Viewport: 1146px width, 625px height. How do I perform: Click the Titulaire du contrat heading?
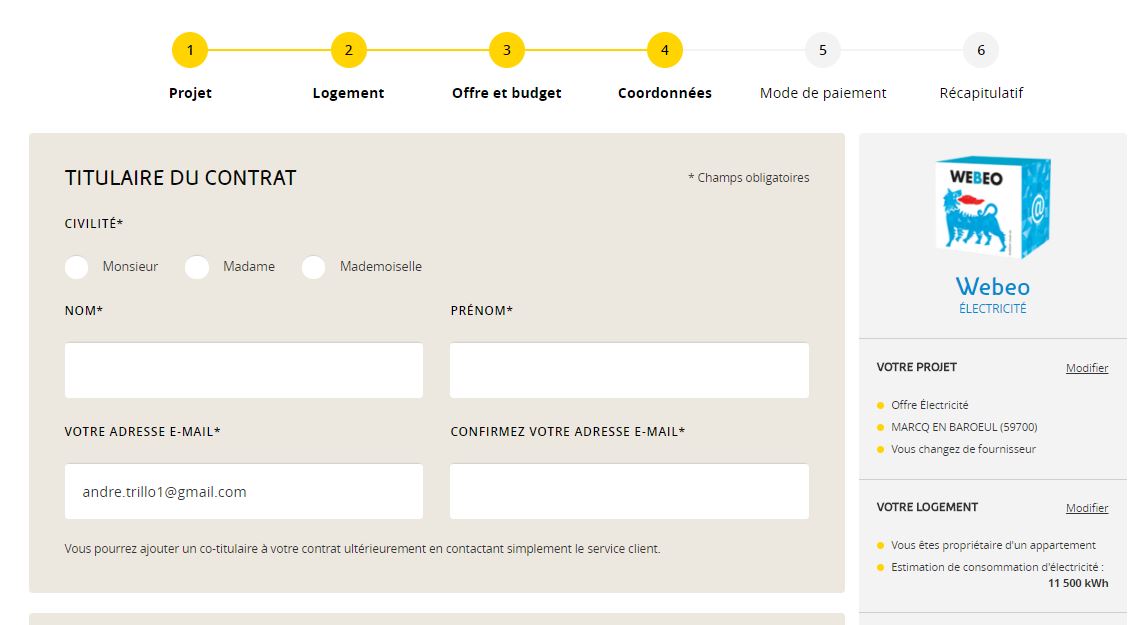(181, 178)
